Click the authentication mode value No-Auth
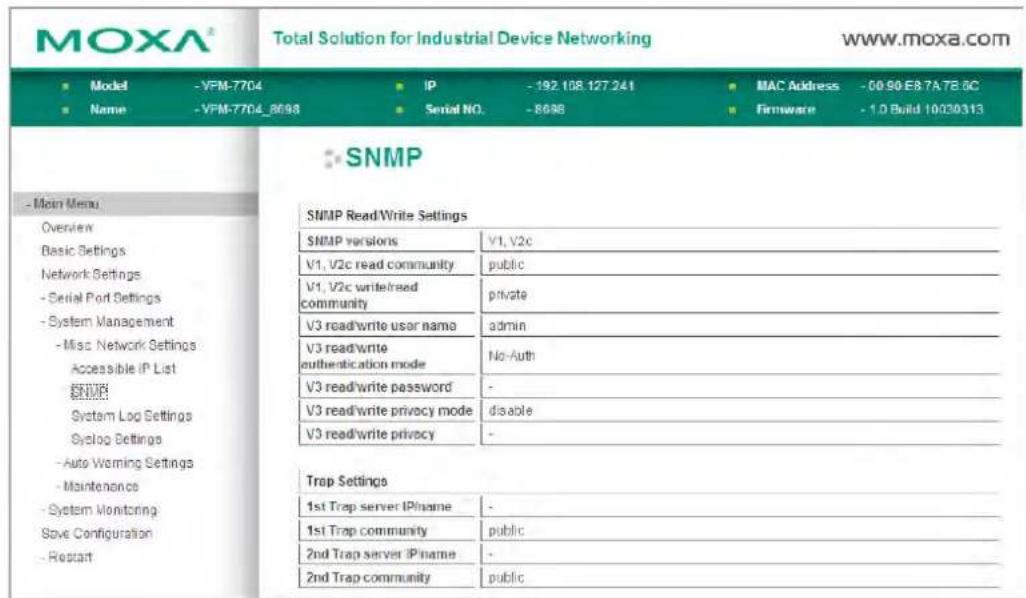The image size is (1026, 598). click(511, 356)
